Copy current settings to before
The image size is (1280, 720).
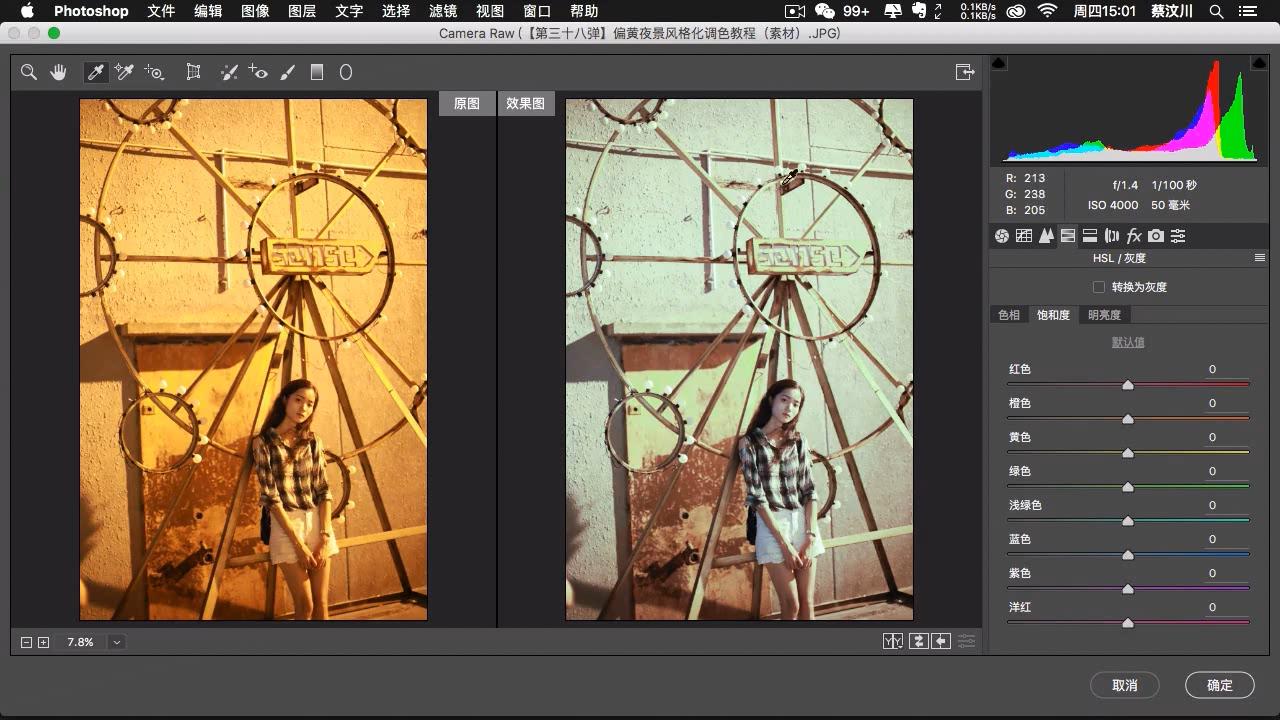(941, 641)
